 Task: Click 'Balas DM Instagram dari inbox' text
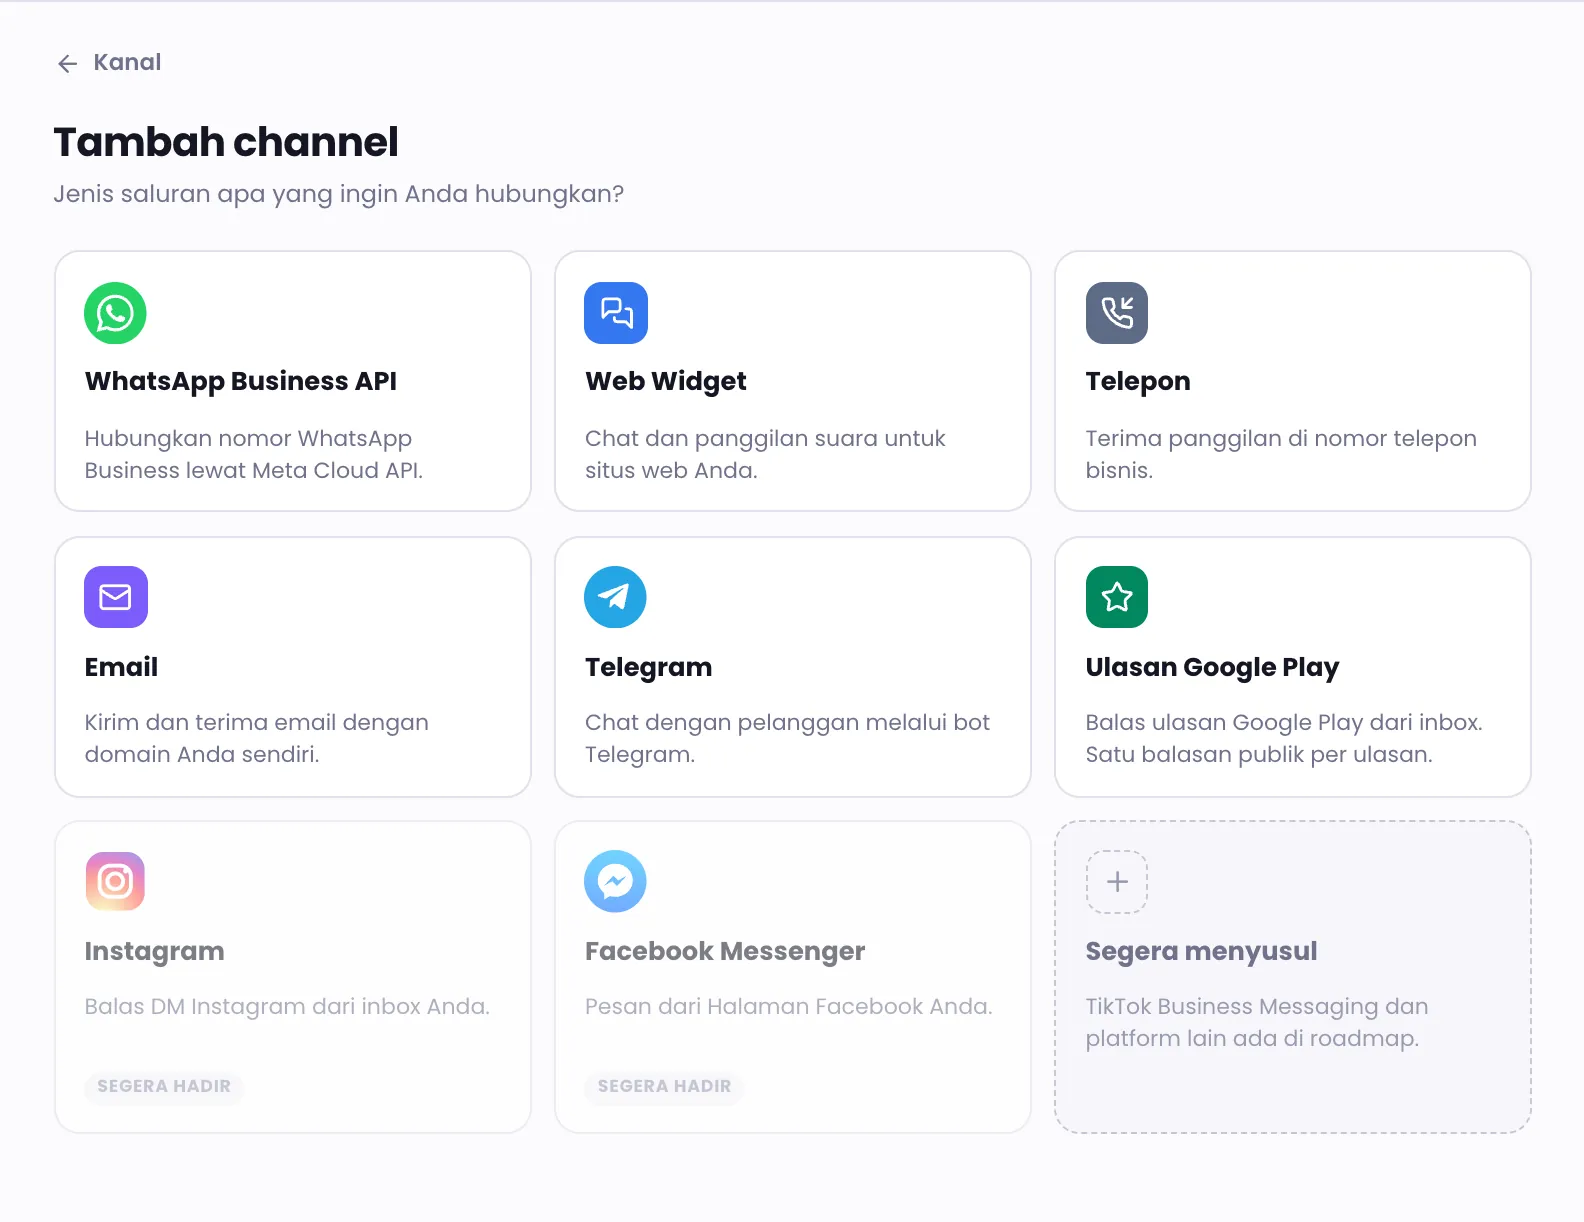(287, 1006)
